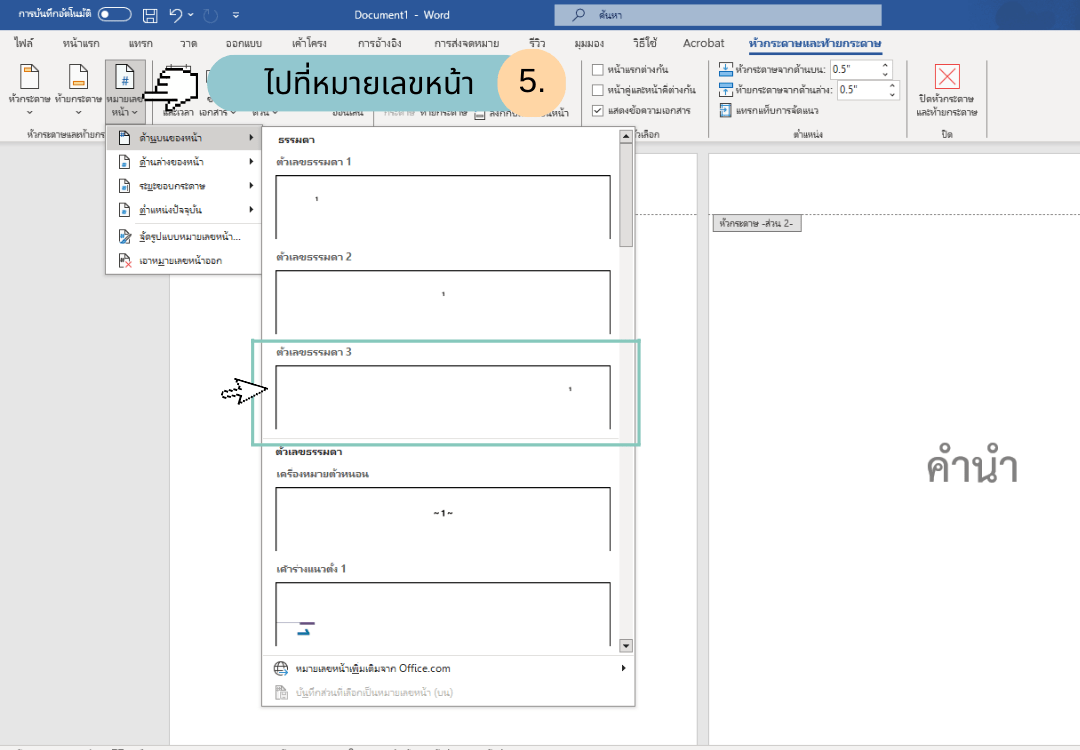The image size is (1080, 750).
Task: Click ด้านบนของหน้า page icon
Action: click(125, 138)
